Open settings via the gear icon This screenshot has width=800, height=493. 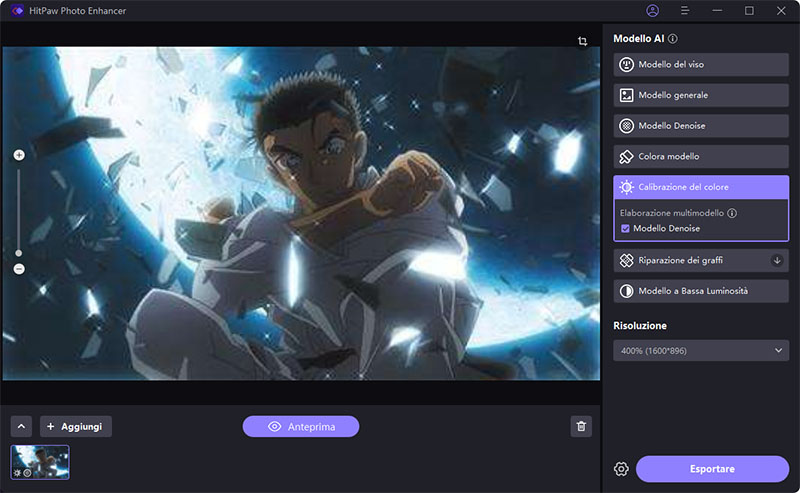621,469
